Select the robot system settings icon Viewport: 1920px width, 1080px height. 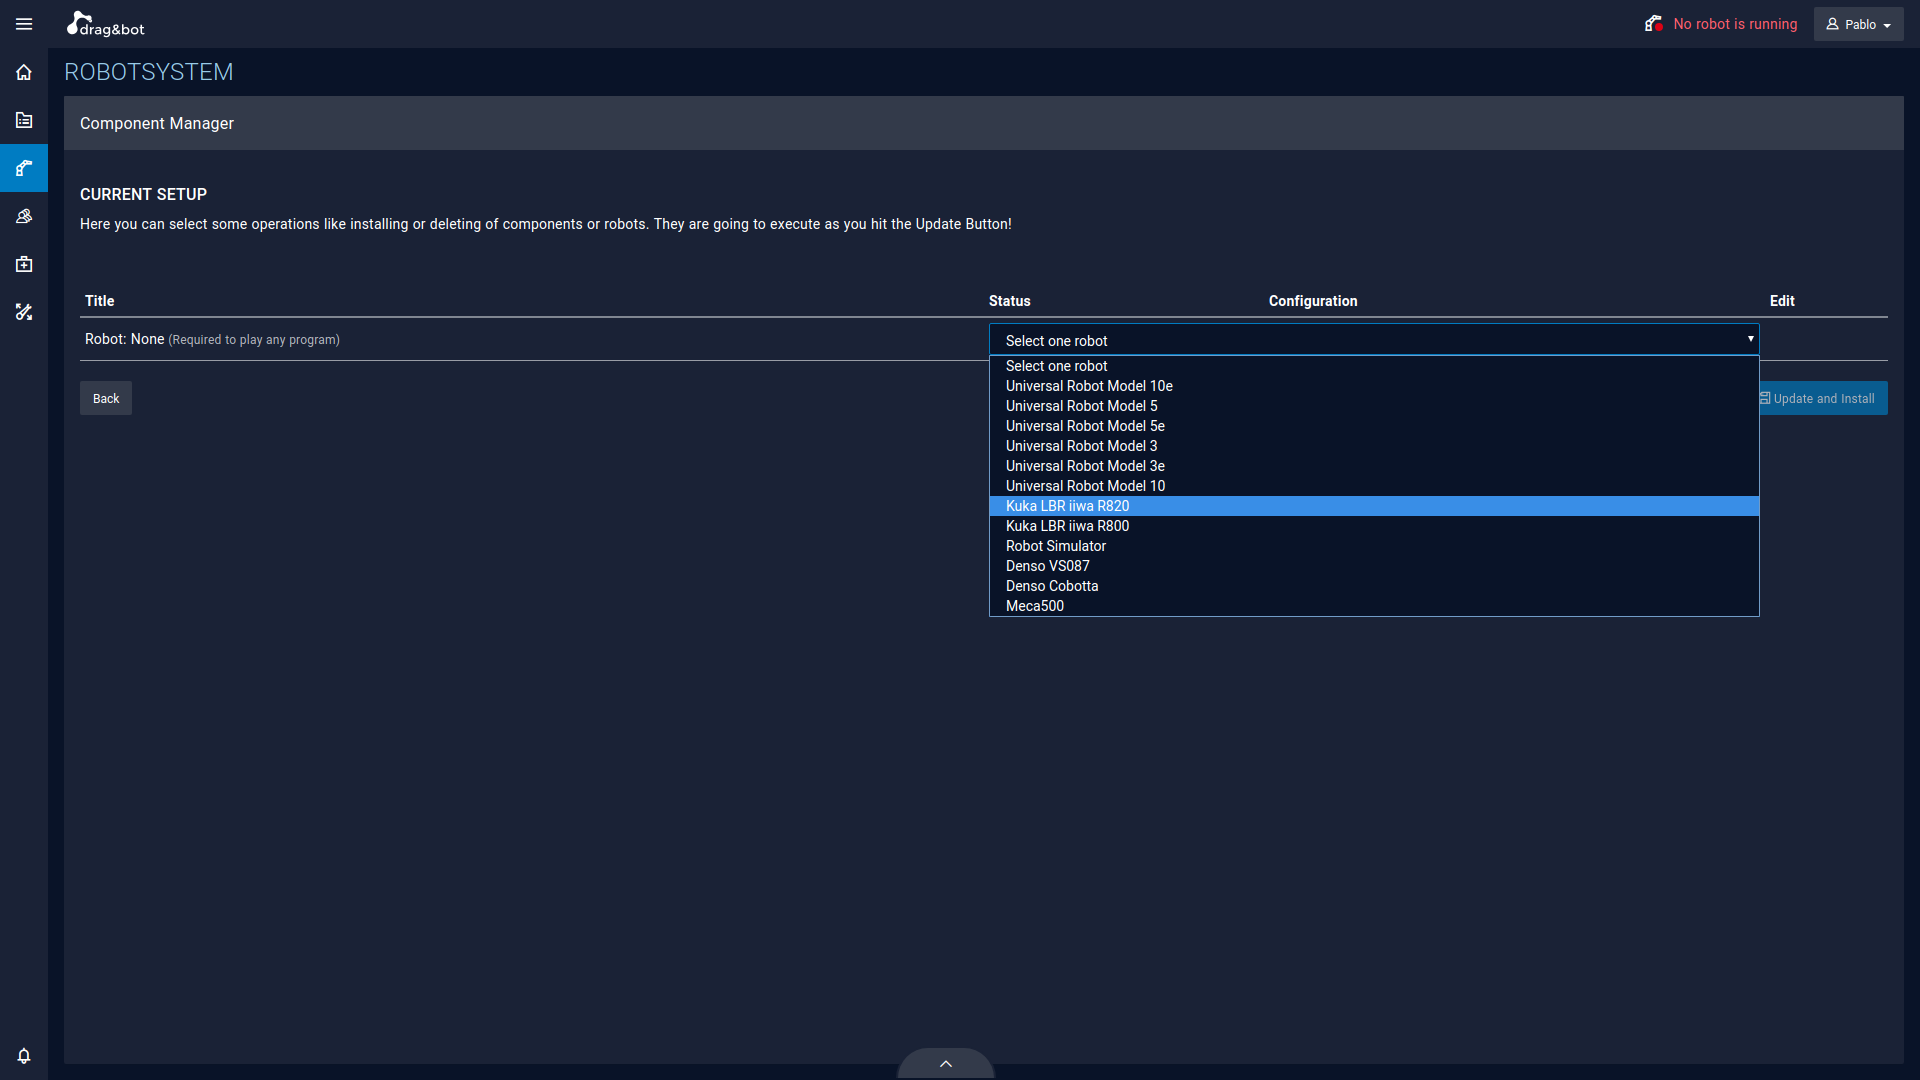click(x=24, y=167)
